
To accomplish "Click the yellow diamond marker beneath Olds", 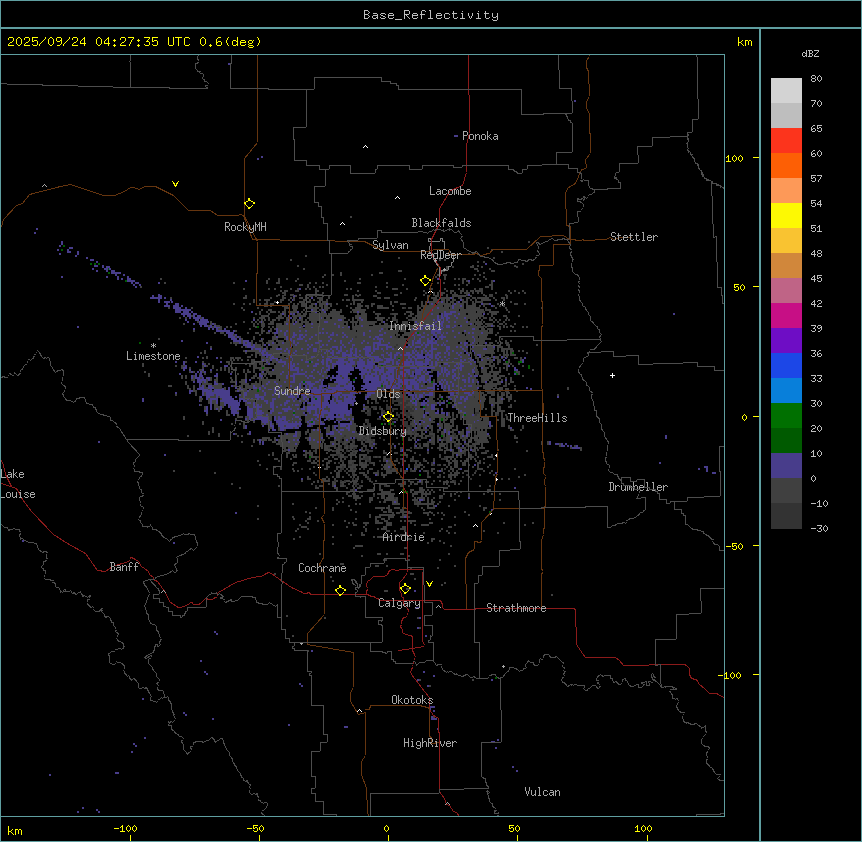I will pyautogui.click(x=389, y=417).
